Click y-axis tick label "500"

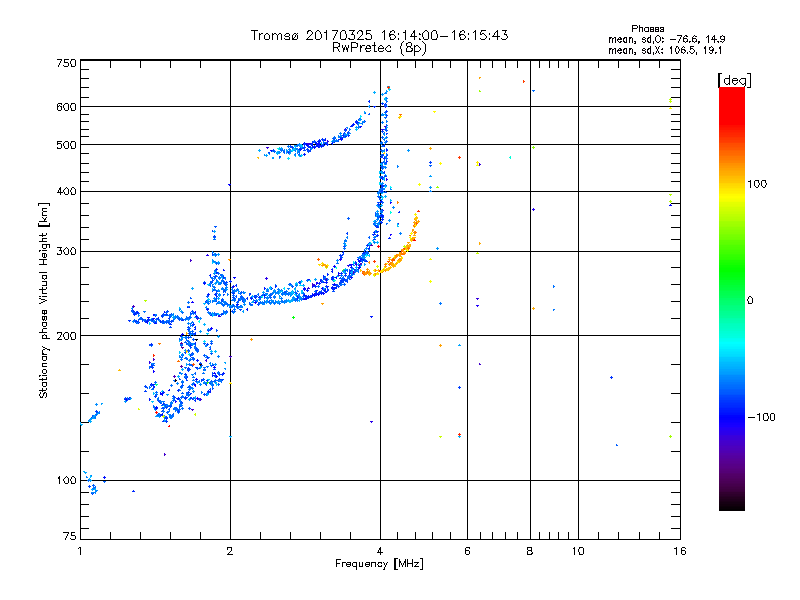pyautogui.click(x=66, y=145)
